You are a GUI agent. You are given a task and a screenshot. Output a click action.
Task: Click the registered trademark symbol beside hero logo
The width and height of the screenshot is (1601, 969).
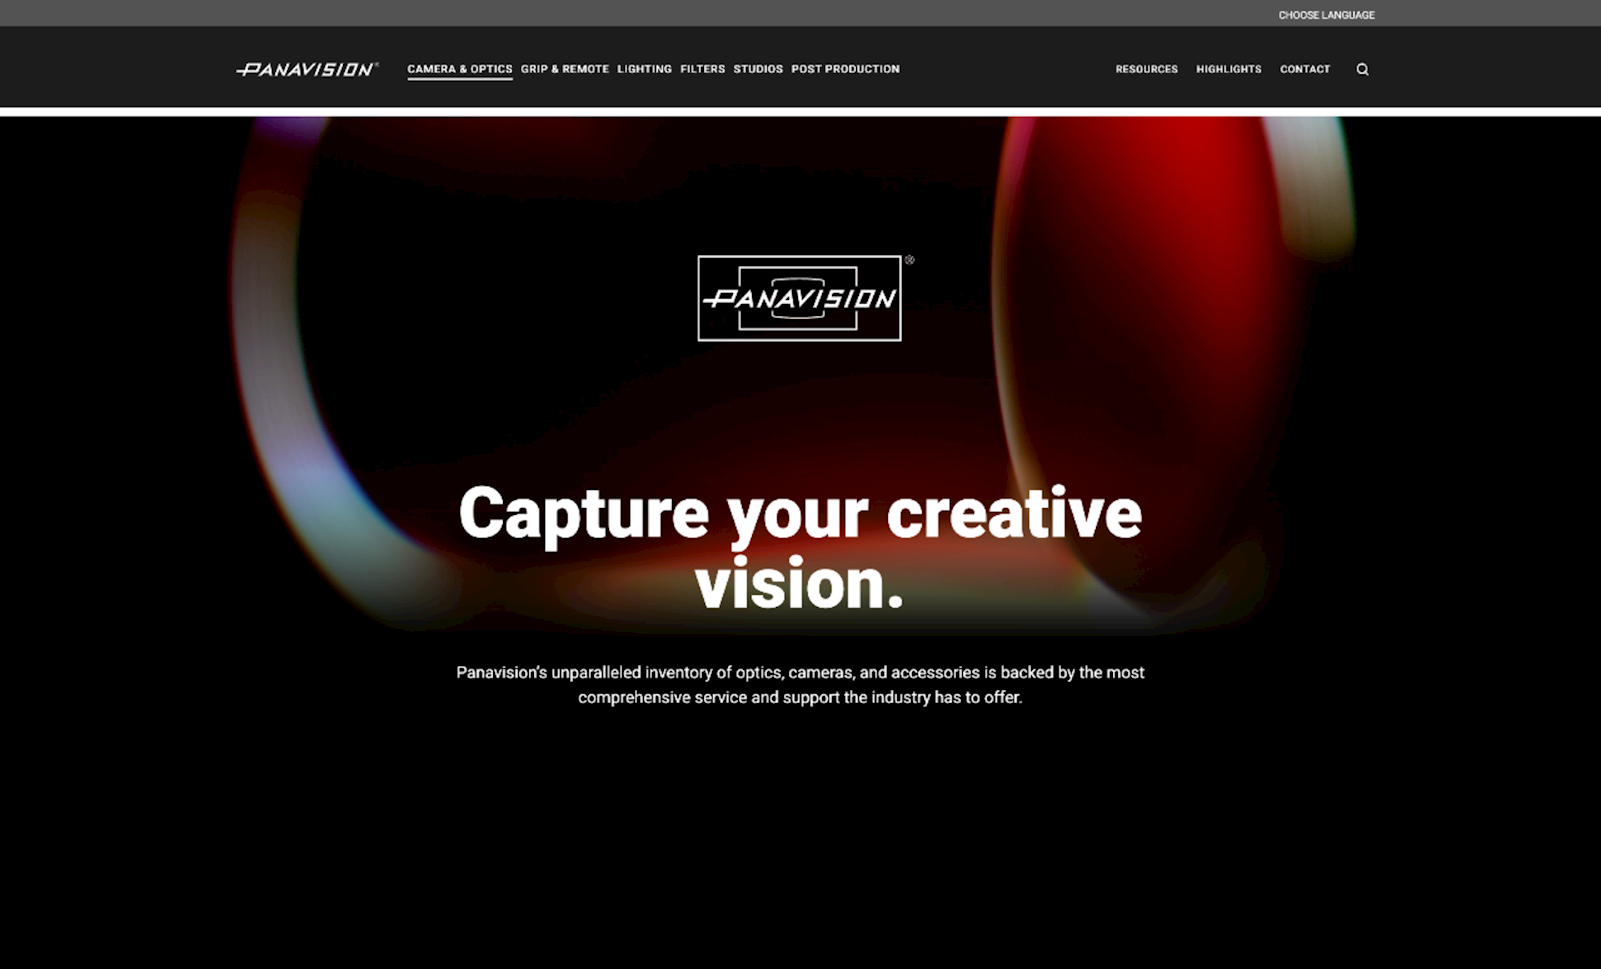tap(909, 260)
